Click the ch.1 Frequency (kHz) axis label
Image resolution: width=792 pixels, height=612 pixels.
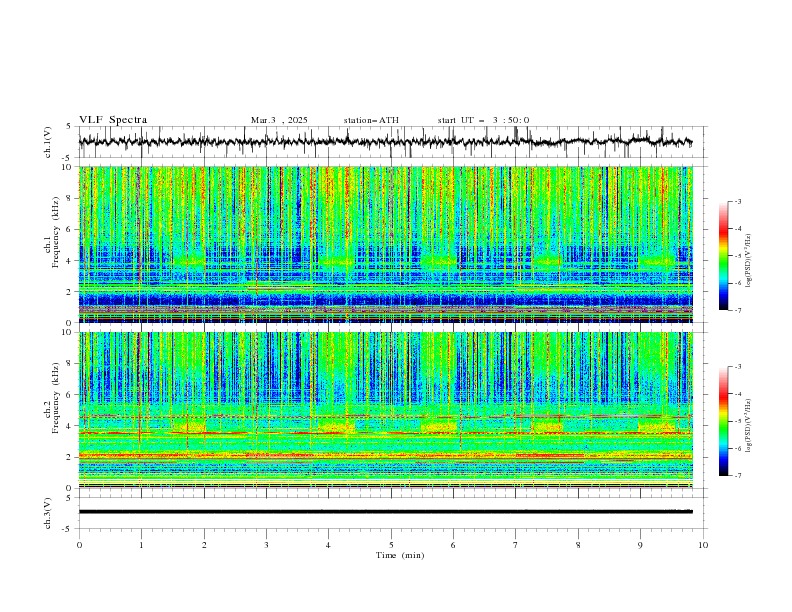click(x=53, y=232)
